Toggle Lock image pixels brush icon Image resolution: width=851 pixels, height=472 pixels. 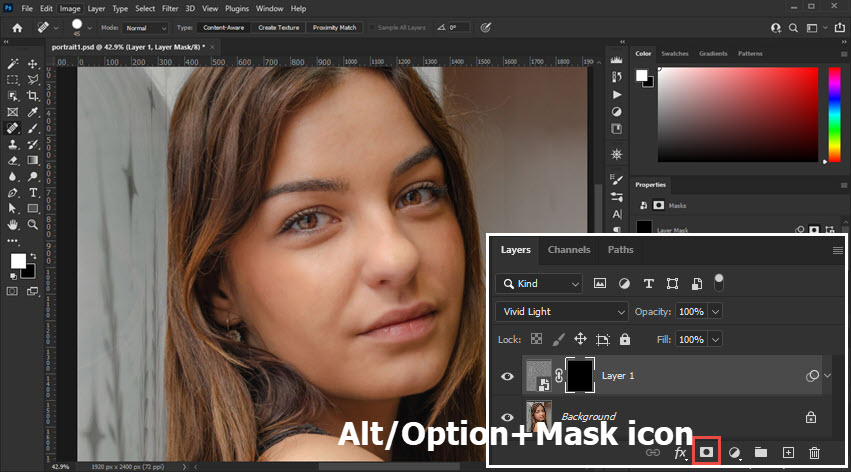(x=558, y=339)
